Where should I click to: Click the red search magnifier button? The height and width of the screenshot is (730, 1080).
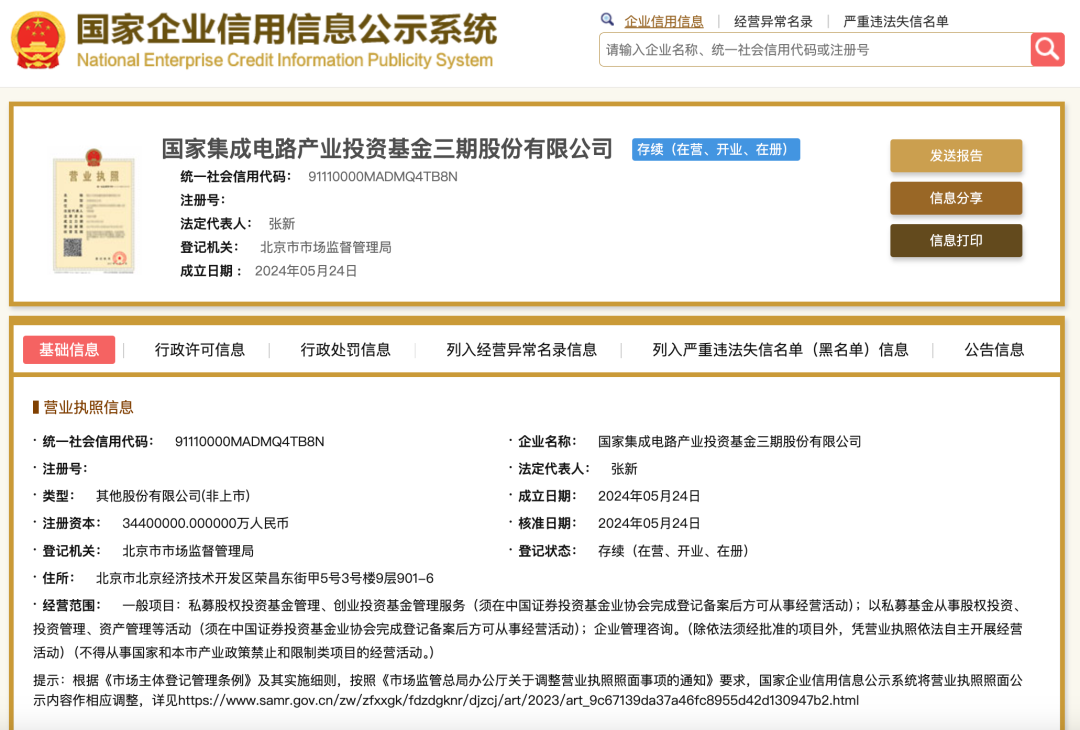click(x=1046, y=49)
